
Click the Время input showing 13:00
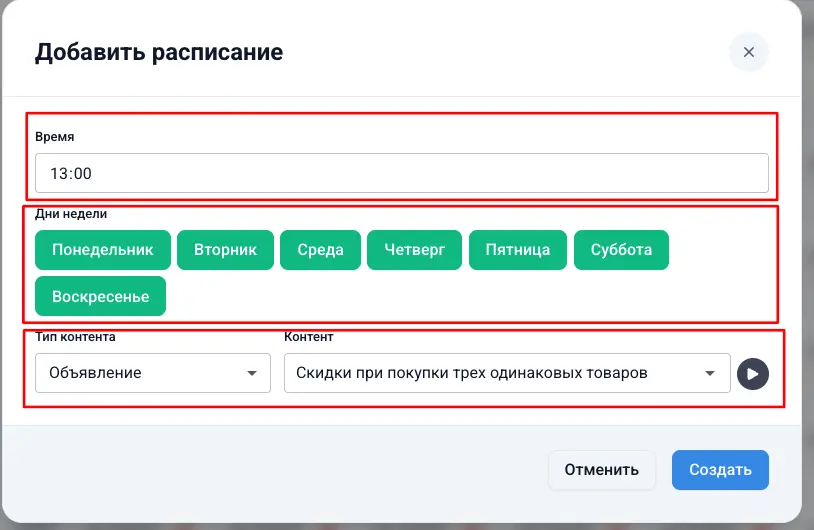click(401, 173)
